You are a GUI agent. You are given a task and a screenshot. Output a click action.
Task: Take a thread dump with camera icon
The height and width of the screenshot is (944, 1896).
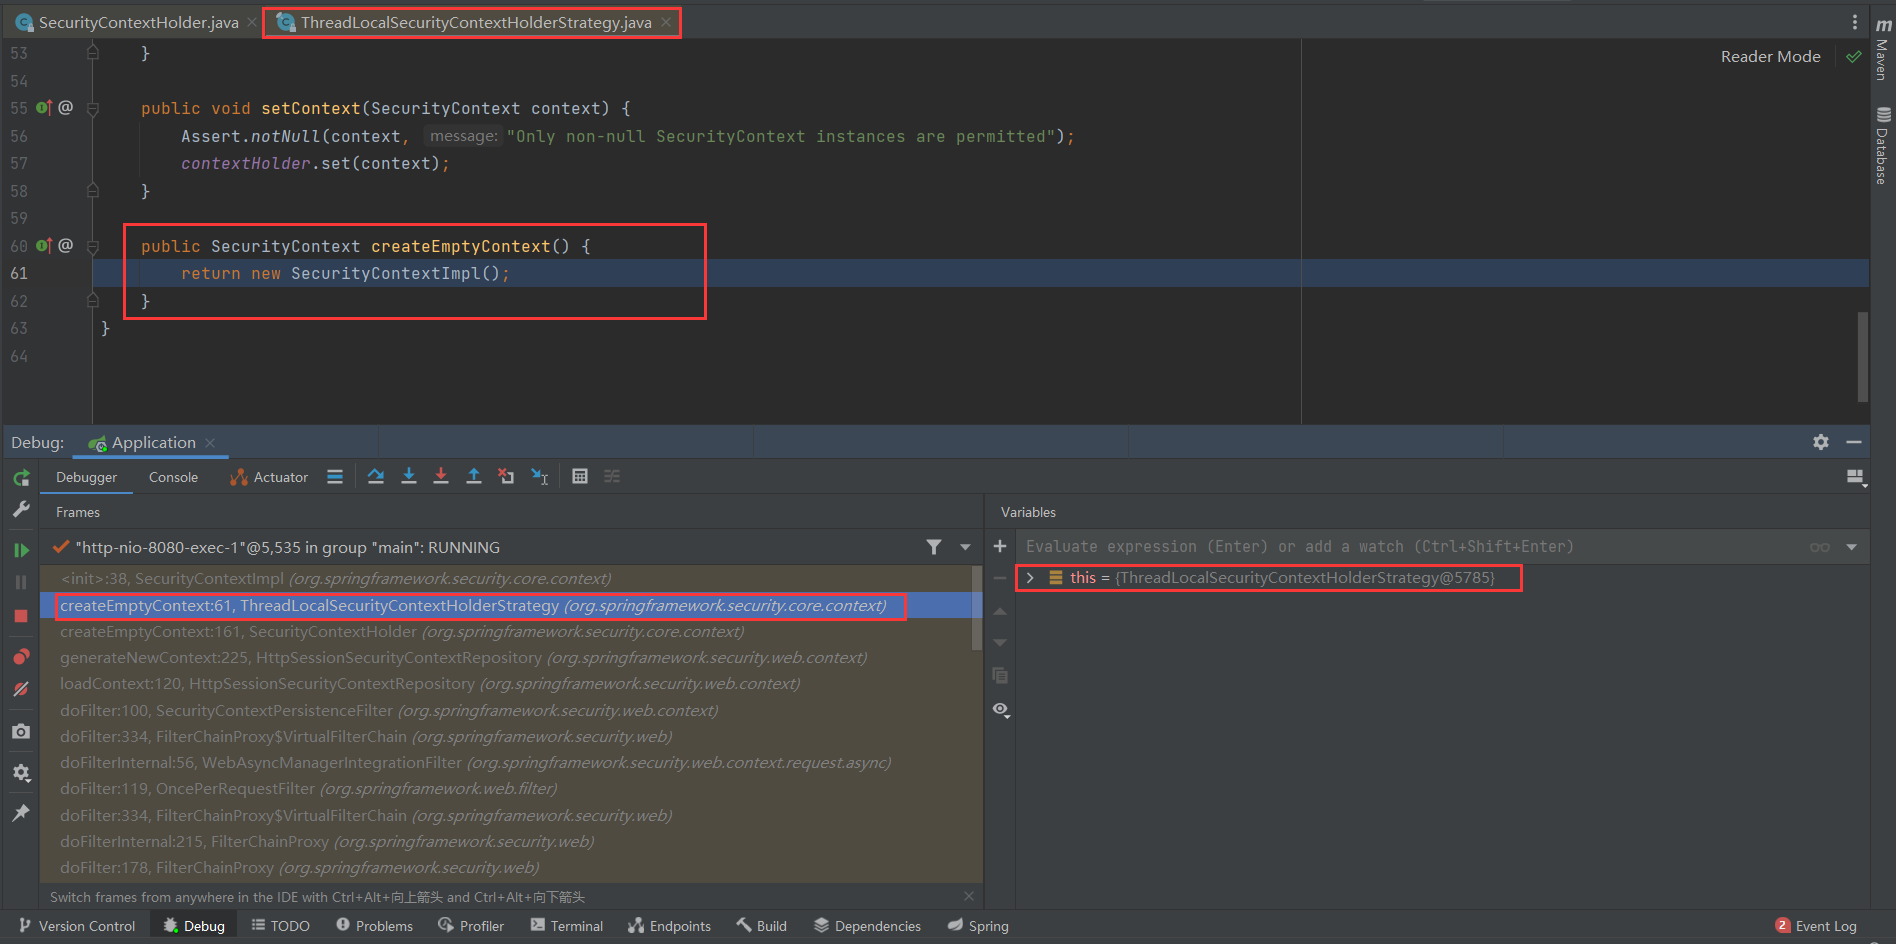click(x=21, y=731)
